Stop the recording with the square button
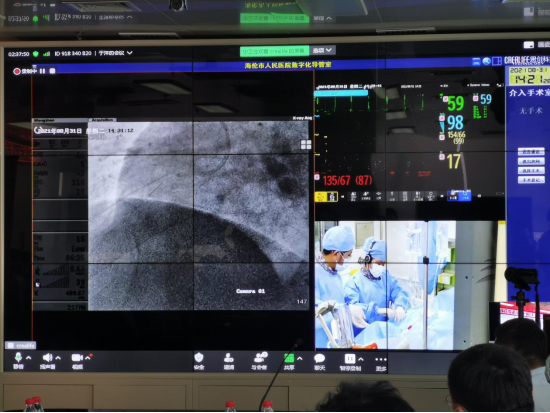 coord(52,71)
